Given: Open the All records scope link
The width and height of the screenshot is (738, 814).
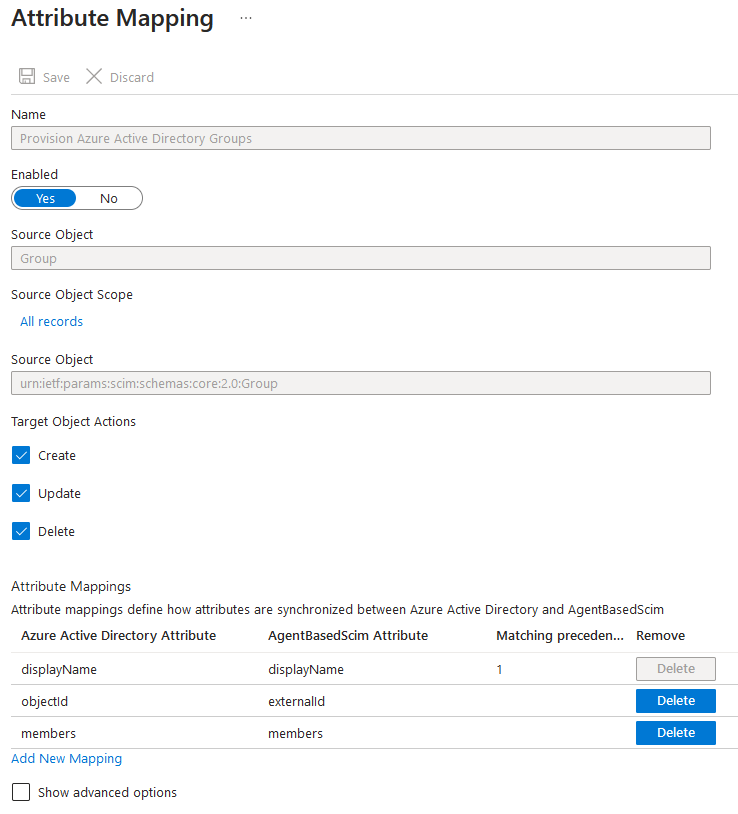Looking at the screenshot, I should (x=51, y=321).
